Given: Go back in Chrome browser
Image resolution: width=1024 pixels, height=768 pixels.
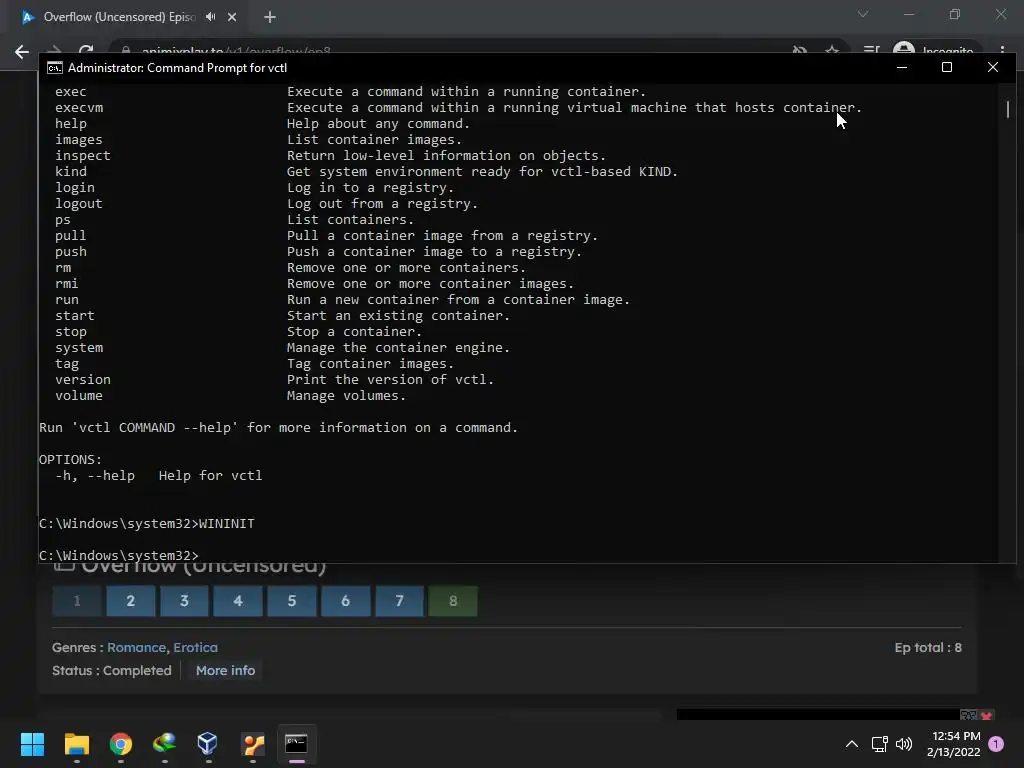Looking at the screenshot, I should pyautogui.click(x=22, y=52).
